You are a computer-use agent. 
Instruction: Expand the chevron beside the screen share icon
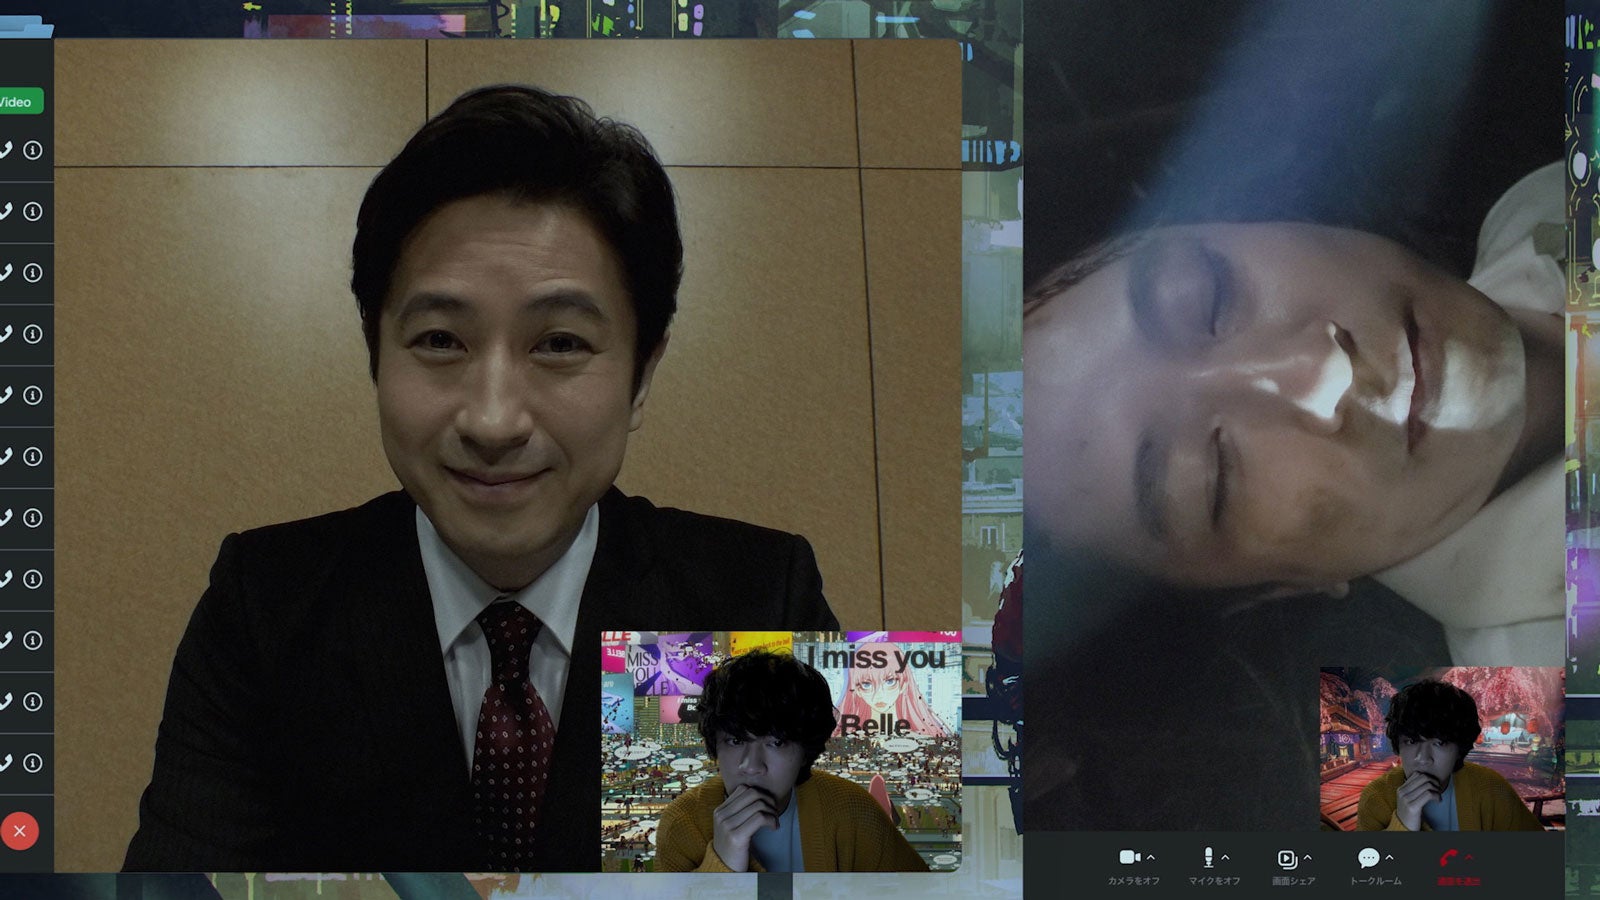(x=1307, y=857)
